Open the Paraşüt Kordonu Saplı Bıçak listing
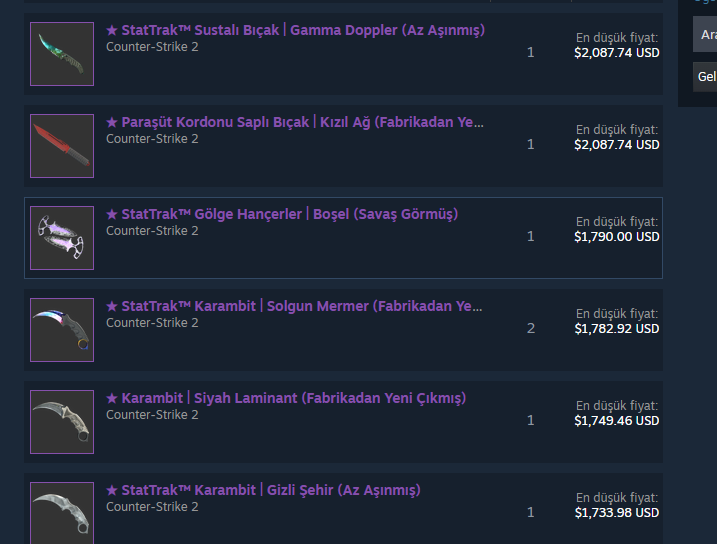The image size is (717, 544). [295, 123]
